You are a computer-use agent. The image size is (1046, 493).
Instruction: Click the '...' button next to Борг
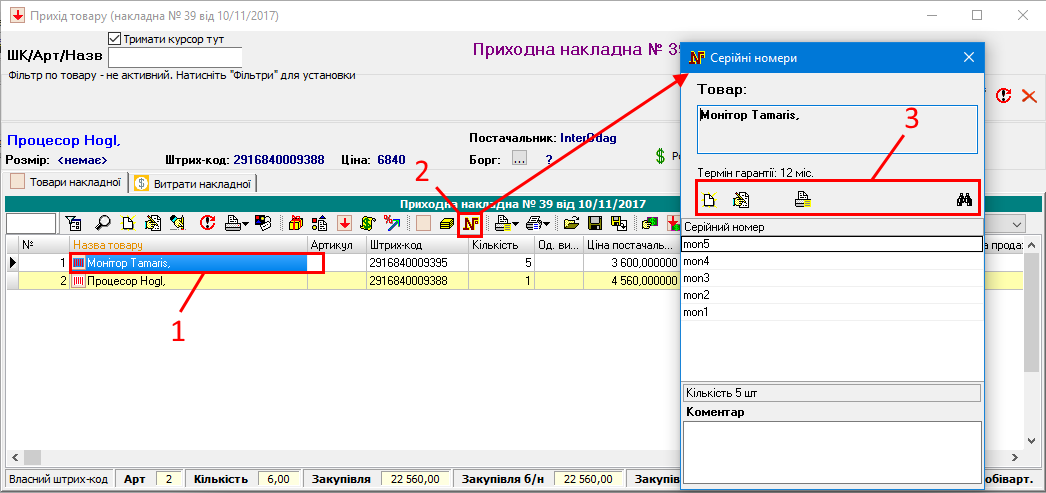(518, 158)
